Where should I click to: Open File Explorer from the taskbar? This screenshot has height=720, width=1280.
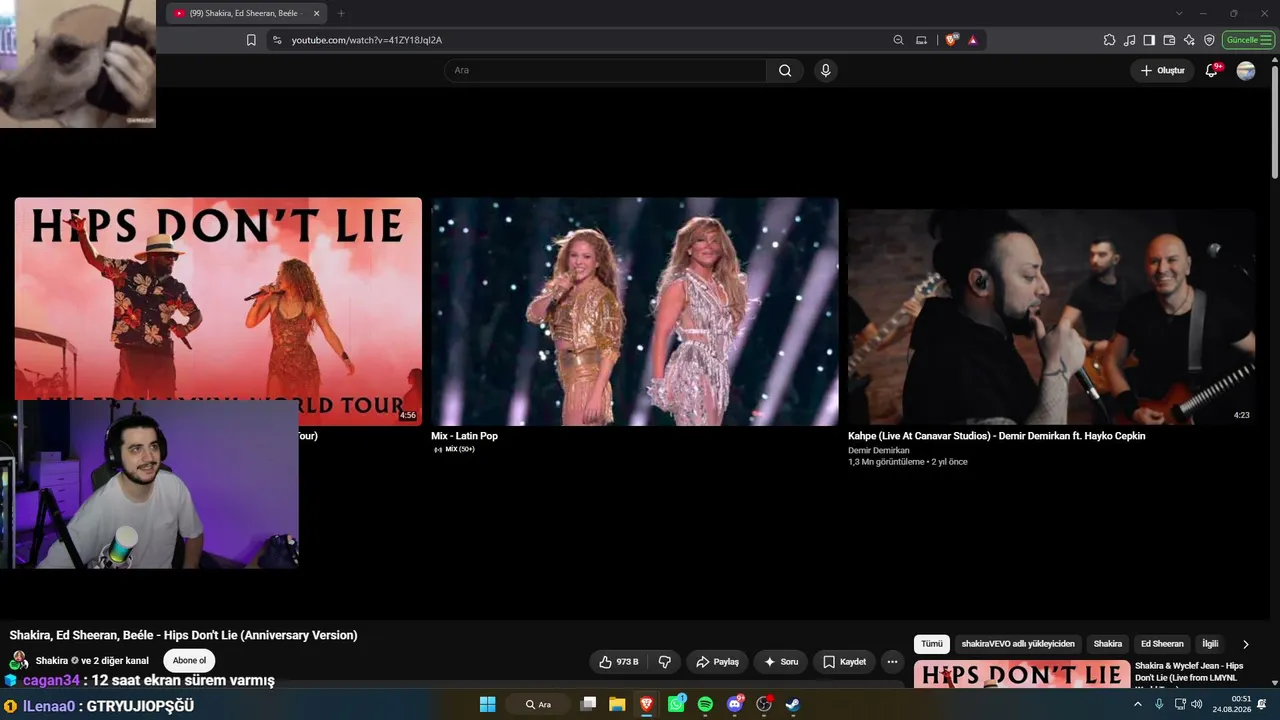click(617, 704)
